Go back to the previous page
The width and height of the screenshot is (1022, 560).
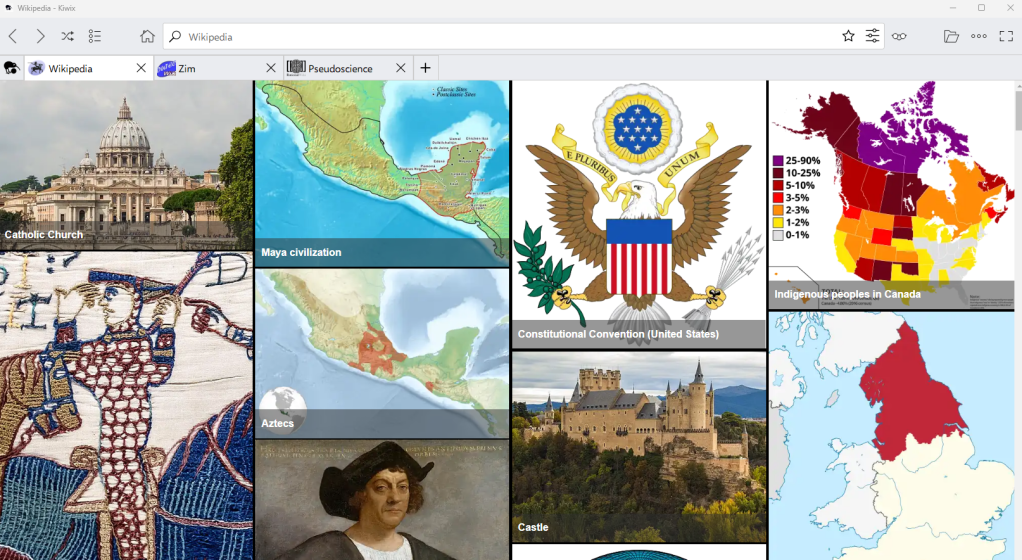tap(13, 36)
